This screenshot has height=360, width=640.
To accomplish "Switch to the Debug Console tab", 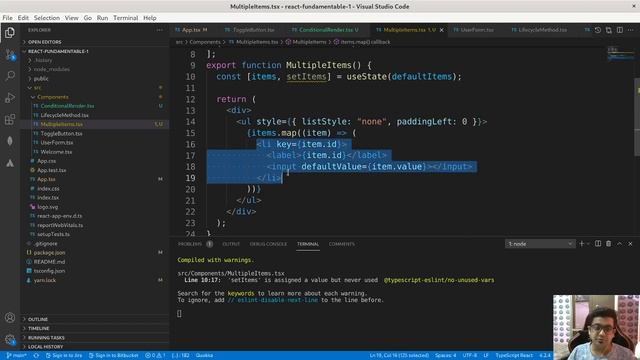I will (x=268, y=244).
